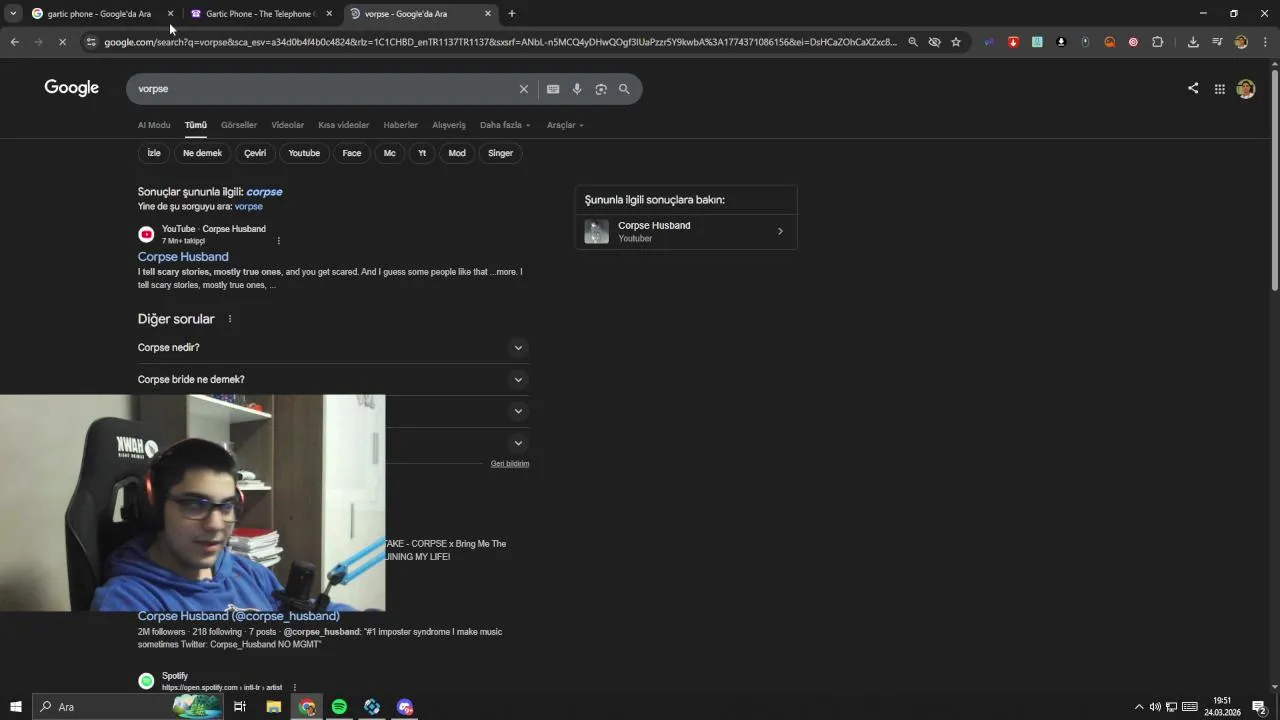Start voice search with the microphone icon
The image size is (1280, 720).
tap(577, 89)
